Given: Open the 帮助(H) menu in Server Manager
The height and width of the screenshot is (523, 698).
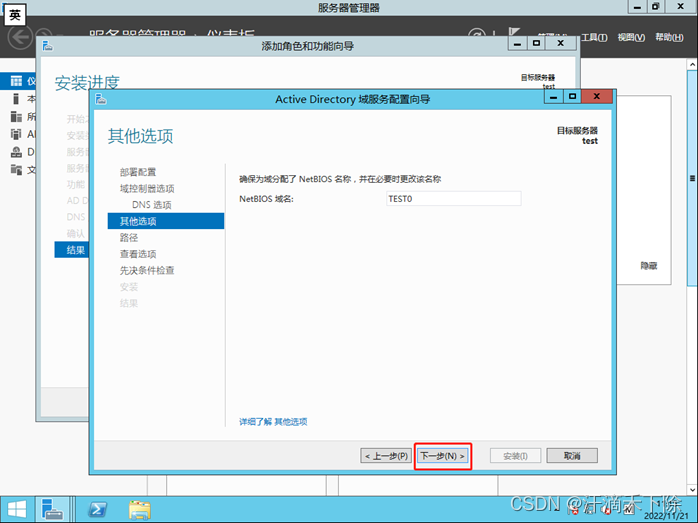Looking at the screenshot, I should tap(669, 37).
